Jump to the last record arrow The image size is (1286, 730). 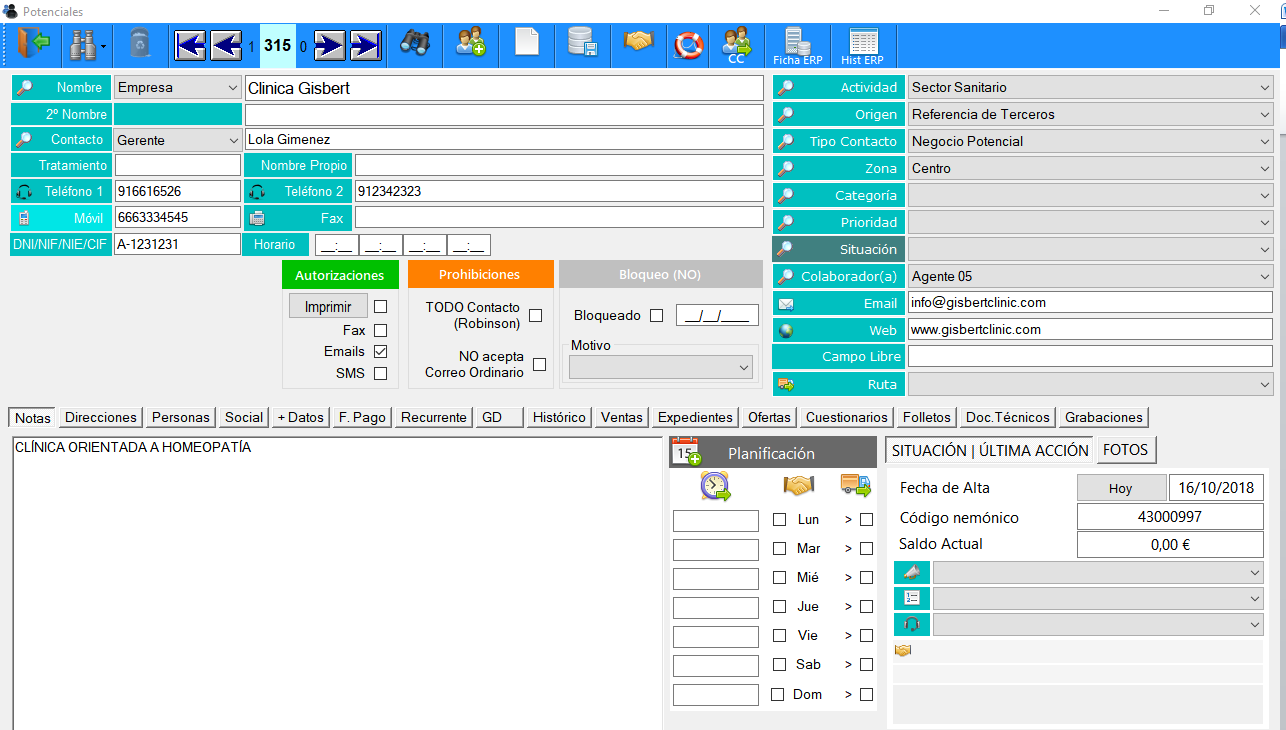pos(365,45)
